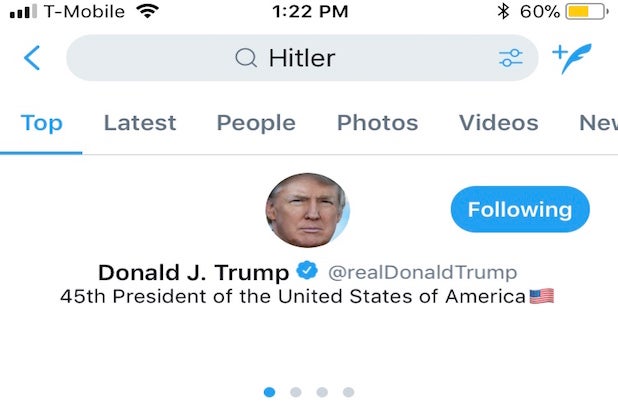
Task: Switch to the People tab
Action: 256,123
